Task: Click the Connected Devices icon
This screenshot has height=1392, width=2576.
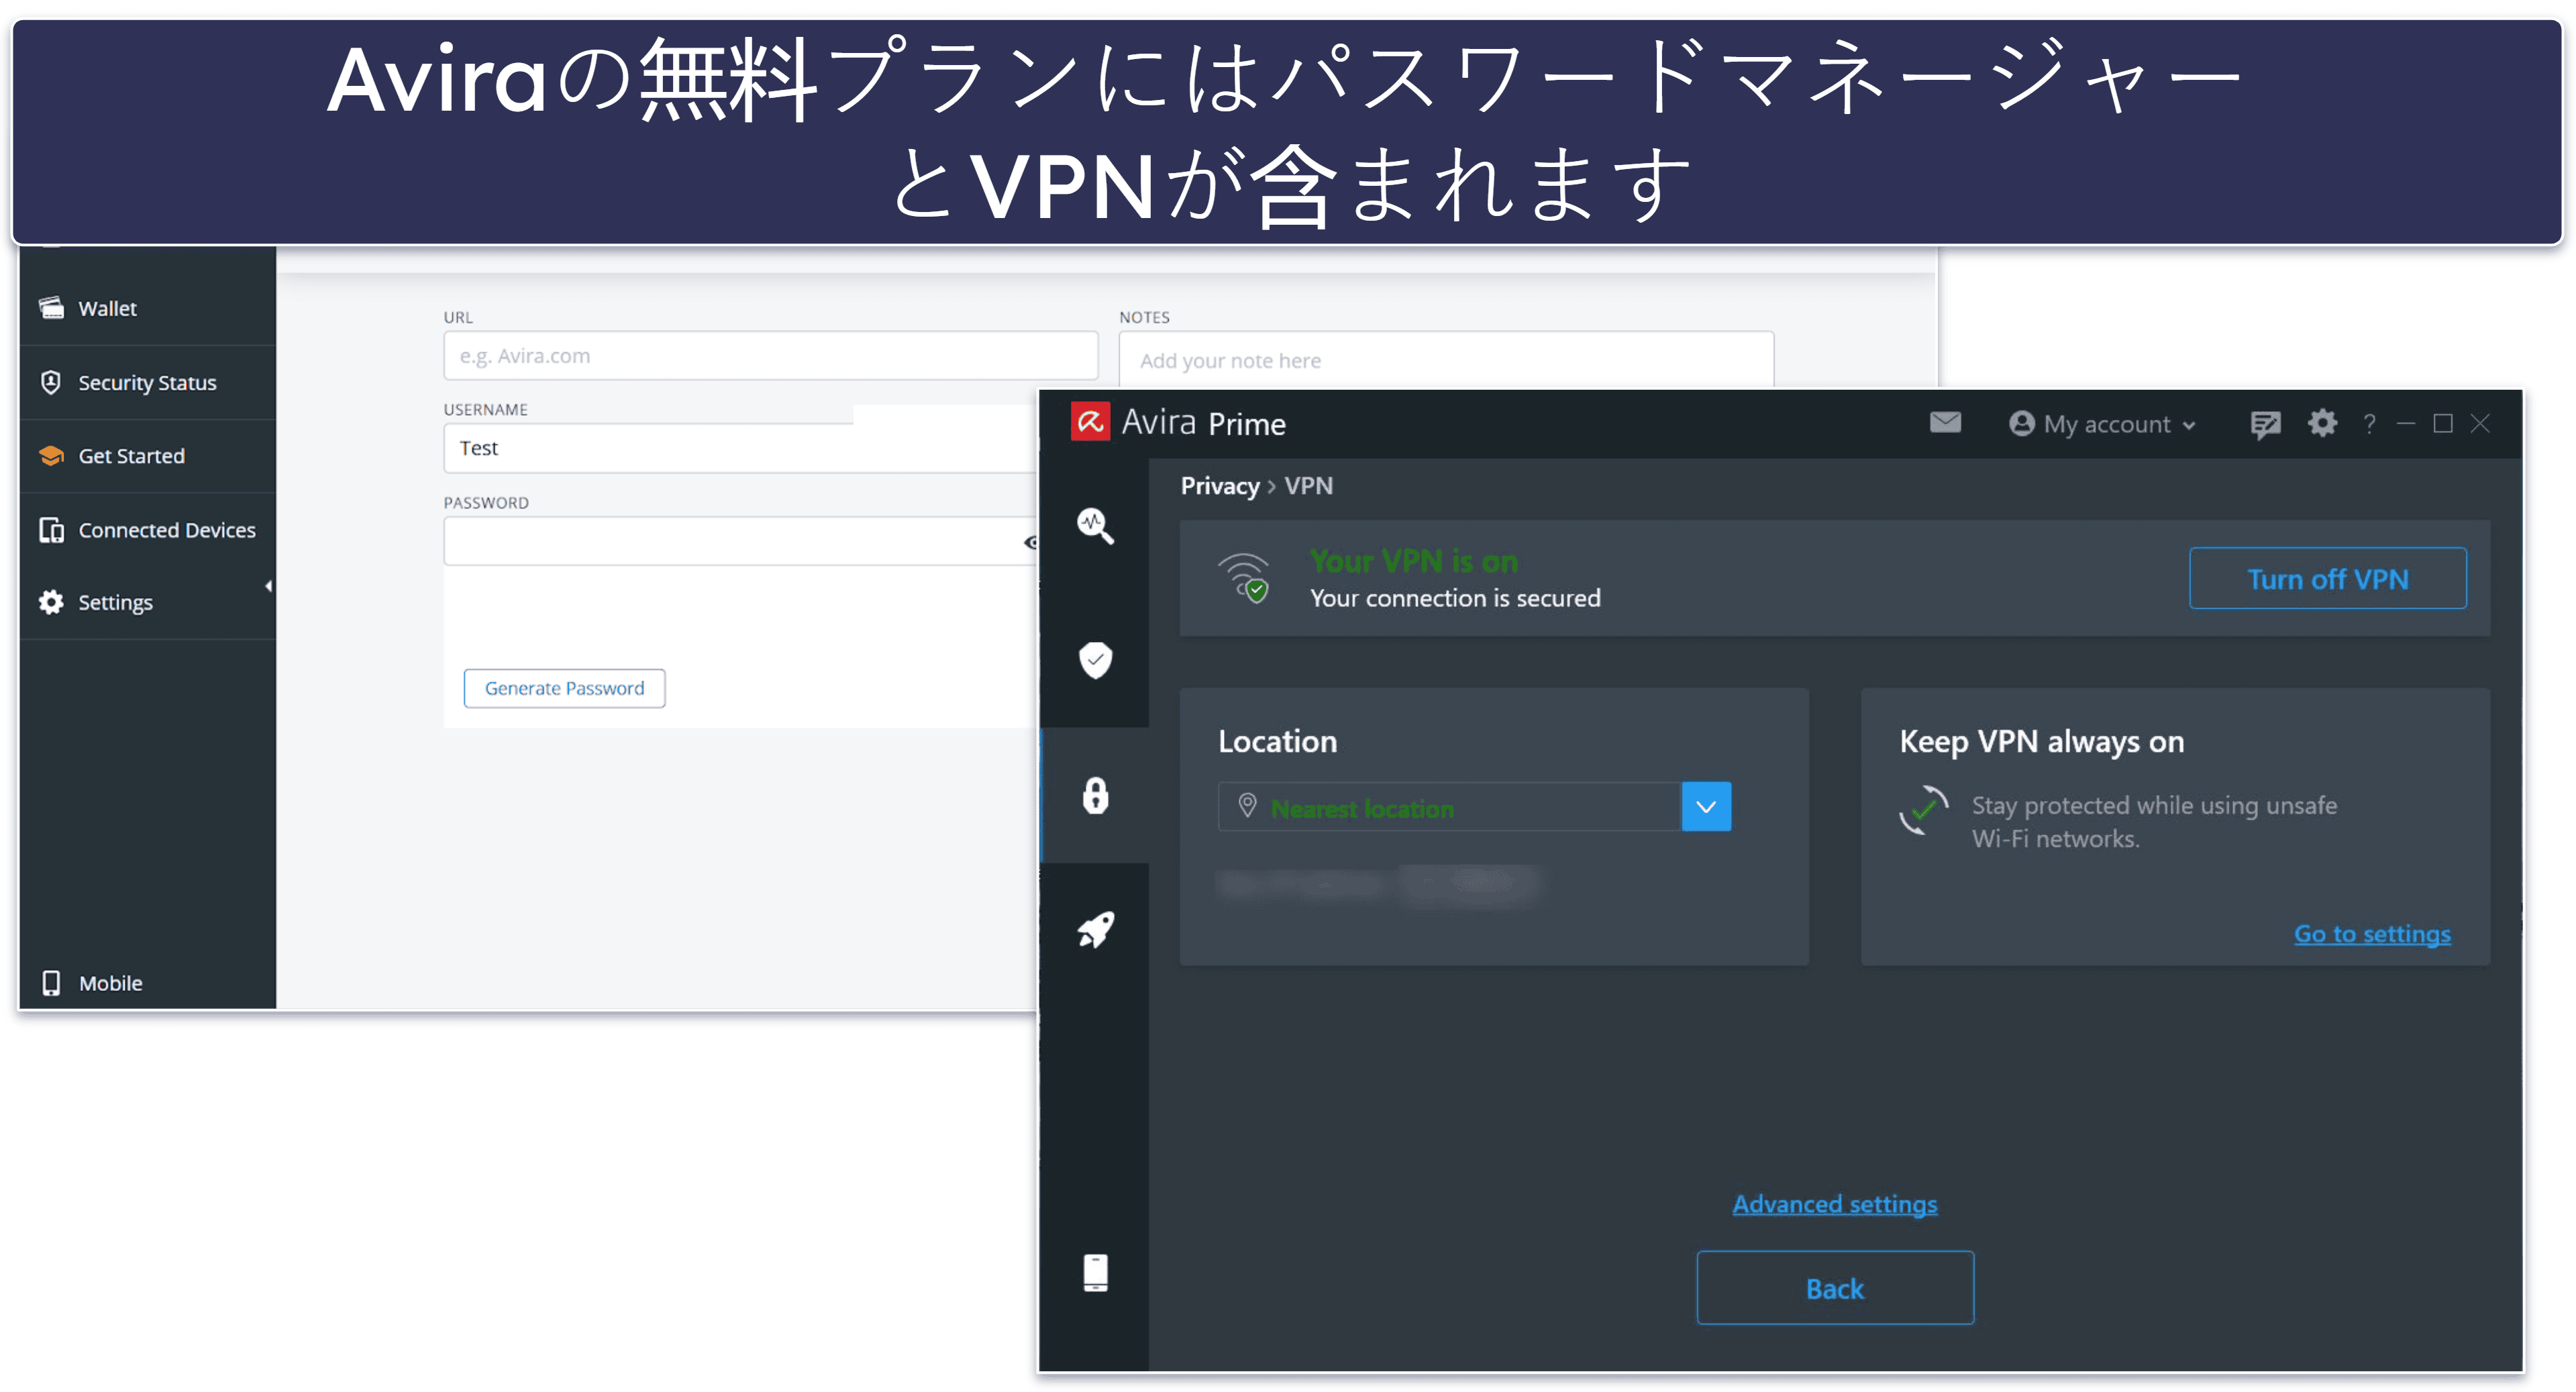Action: (x=51, y=529)
